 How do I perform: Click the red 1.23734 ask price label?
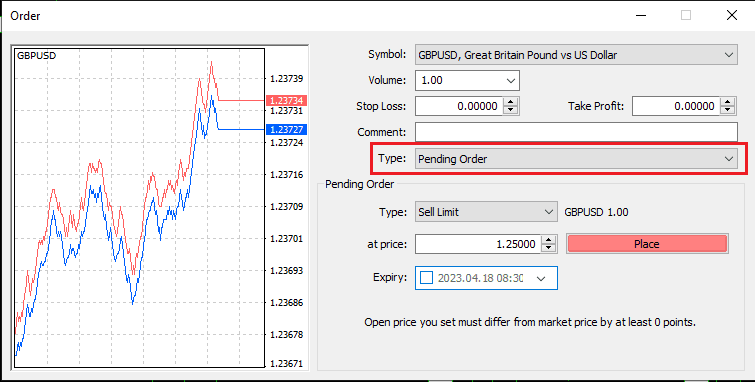coord(286,101)
